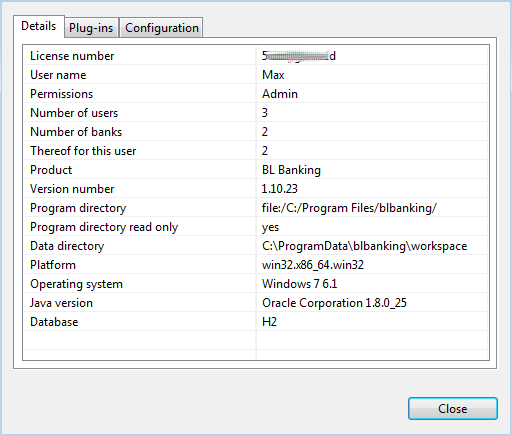This screenshot has width=512, height=436.
Task: Select the Data directory label
Action: click(67, 246)
